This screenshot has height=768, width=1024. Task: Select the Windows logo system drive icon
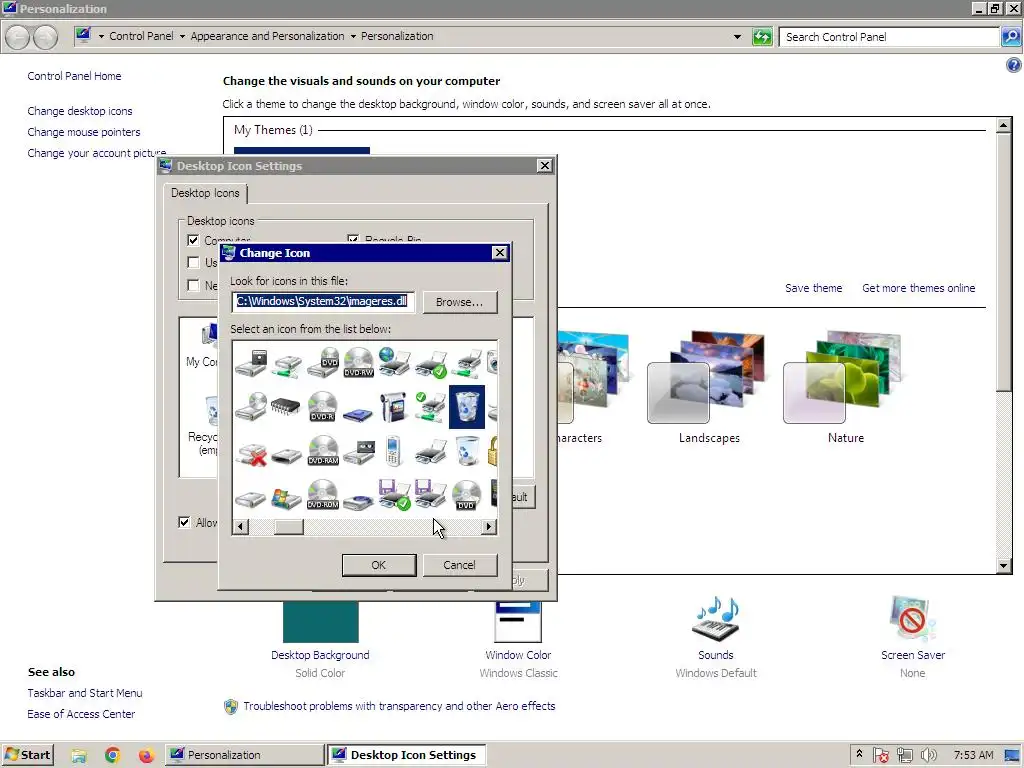(287, 498)
